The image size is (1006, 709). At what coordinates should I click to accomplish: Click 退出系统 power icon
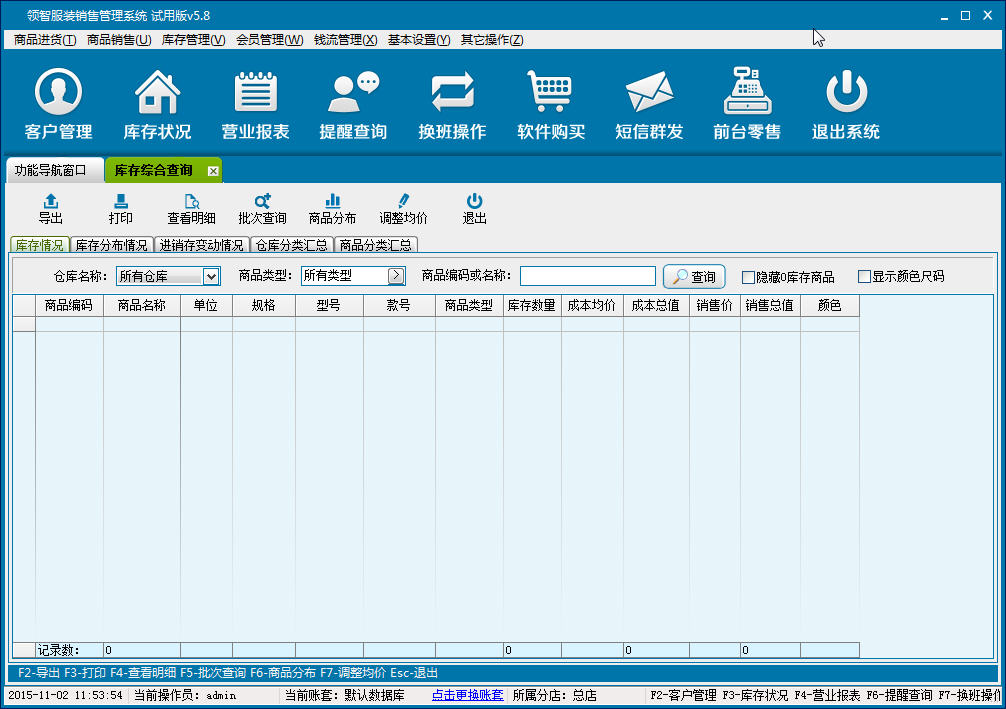(846, 105)
